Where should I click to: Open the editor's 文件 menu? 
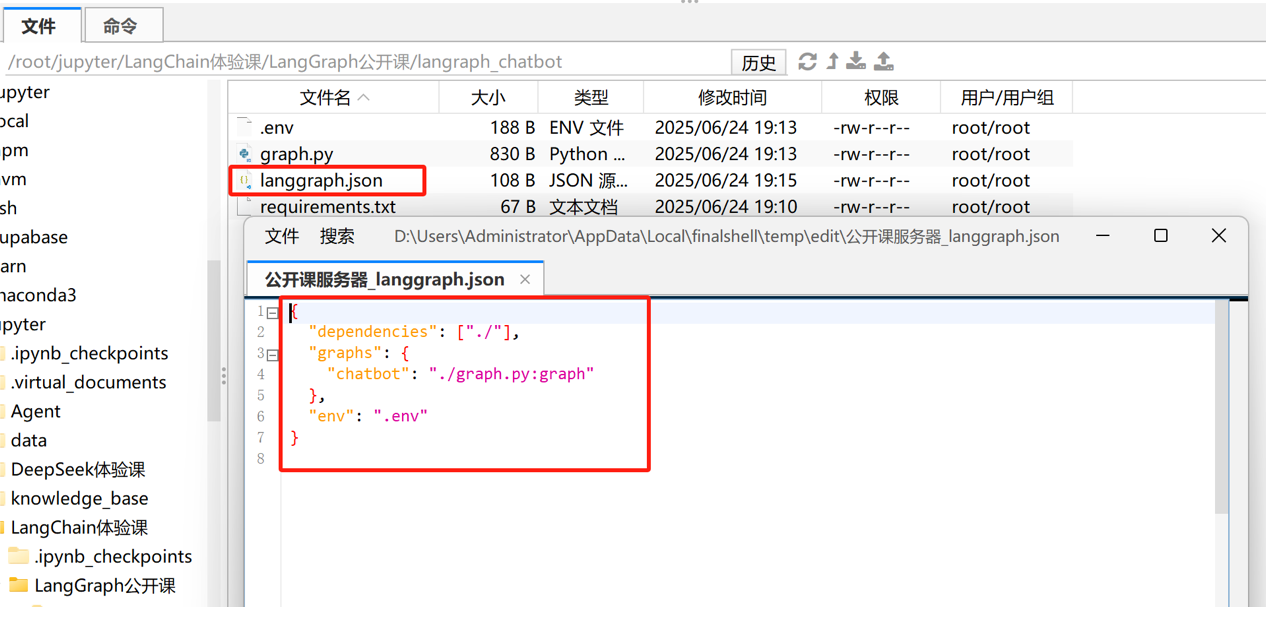click(x=282, y=237)
